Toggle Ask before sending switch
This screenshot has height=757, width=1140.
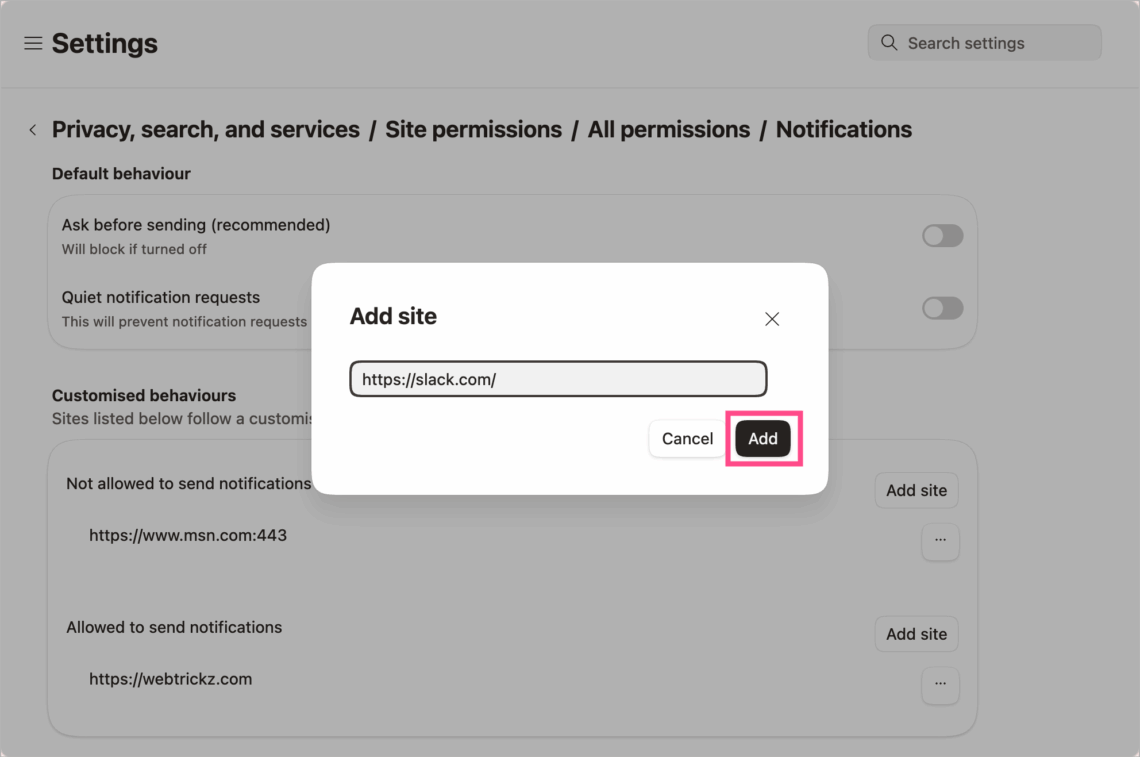click(942, 236)
